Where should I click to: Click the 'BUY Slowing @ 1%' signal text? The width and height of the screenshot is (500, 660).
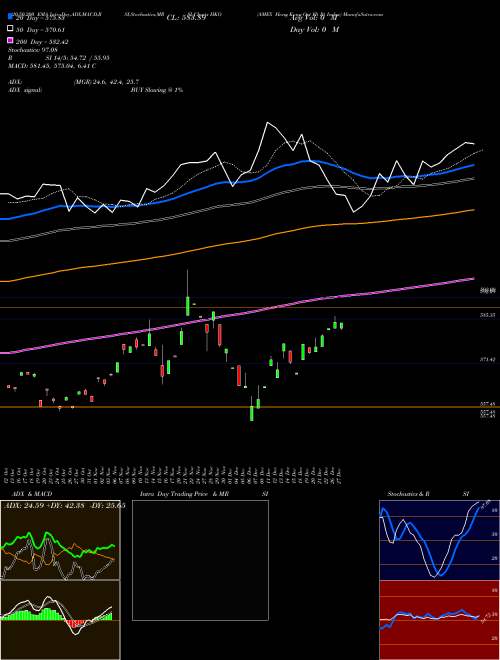coord(157,90)
